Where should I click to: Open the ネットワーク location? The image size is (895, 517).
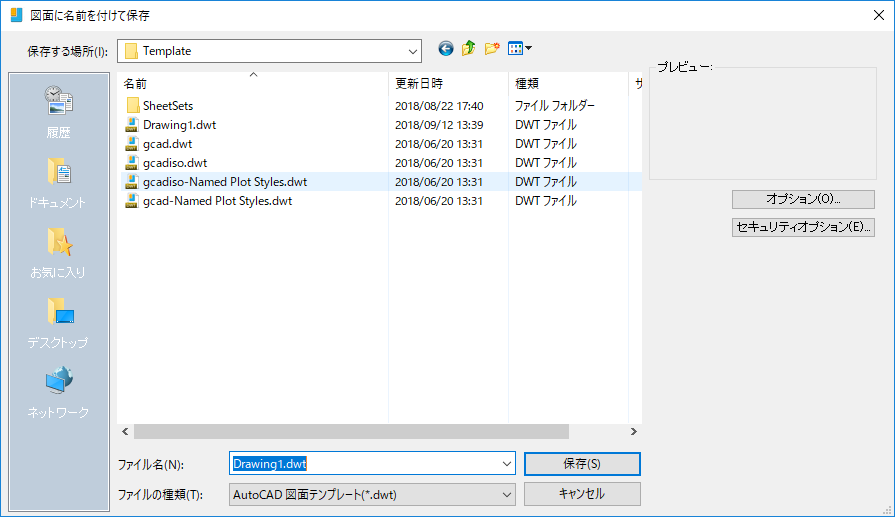coord(58,393)
